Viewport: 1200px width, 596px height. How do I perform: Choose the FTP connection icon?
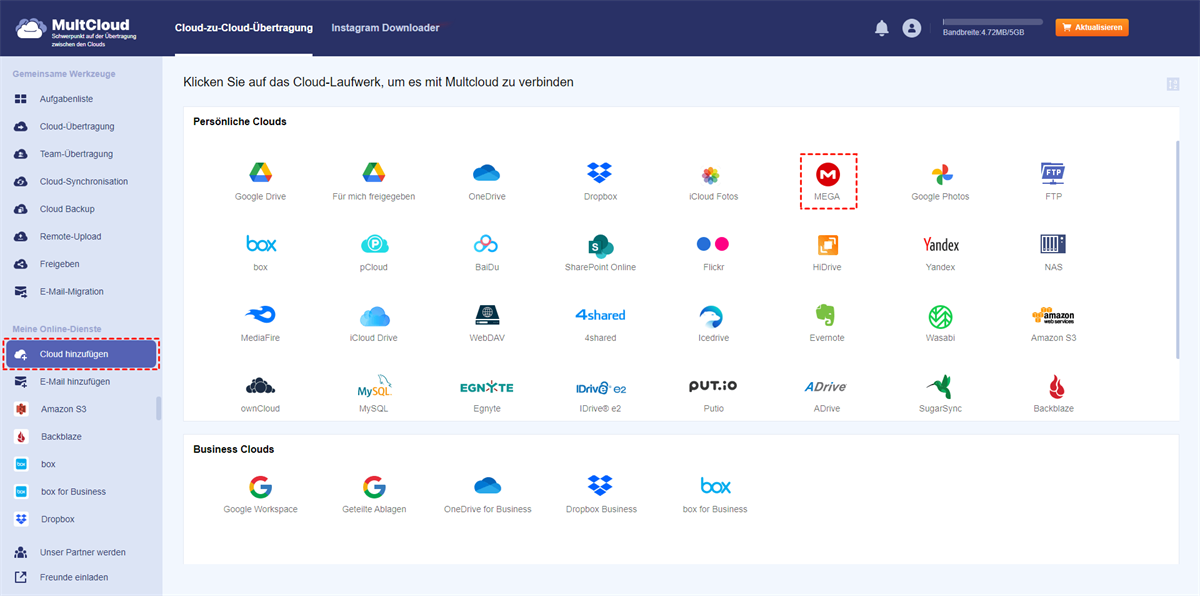1053,173
